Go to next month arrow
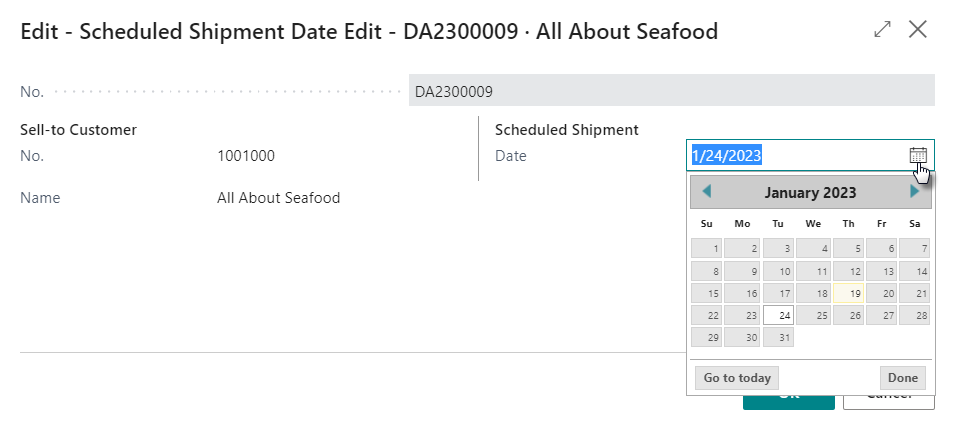Screen dimensions: 955x430 tap(914, 192)
